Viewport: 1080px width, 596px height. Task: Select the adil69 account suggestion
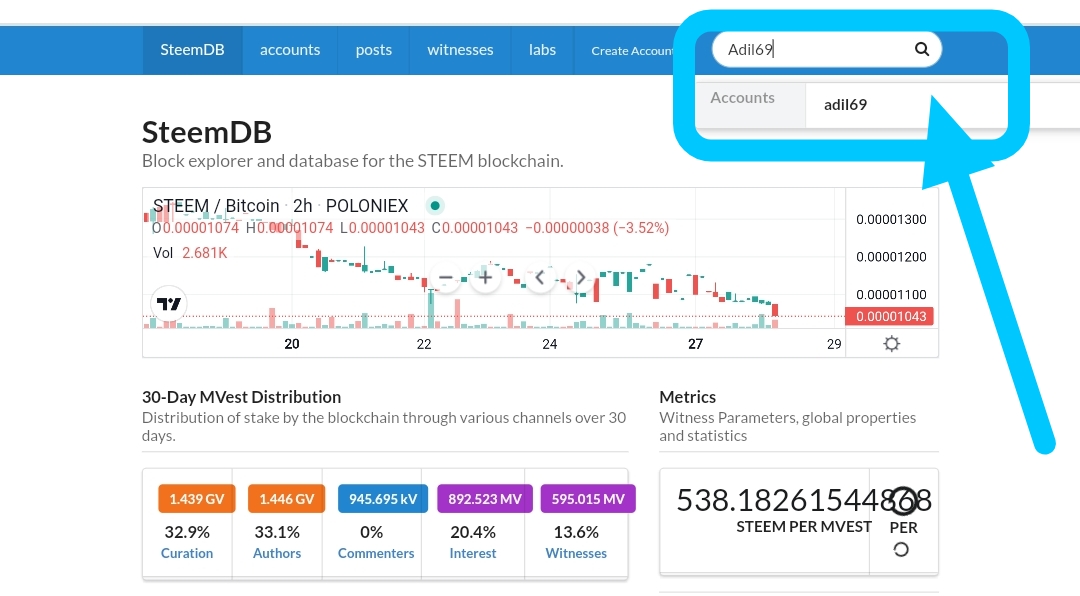pos(845,105)
